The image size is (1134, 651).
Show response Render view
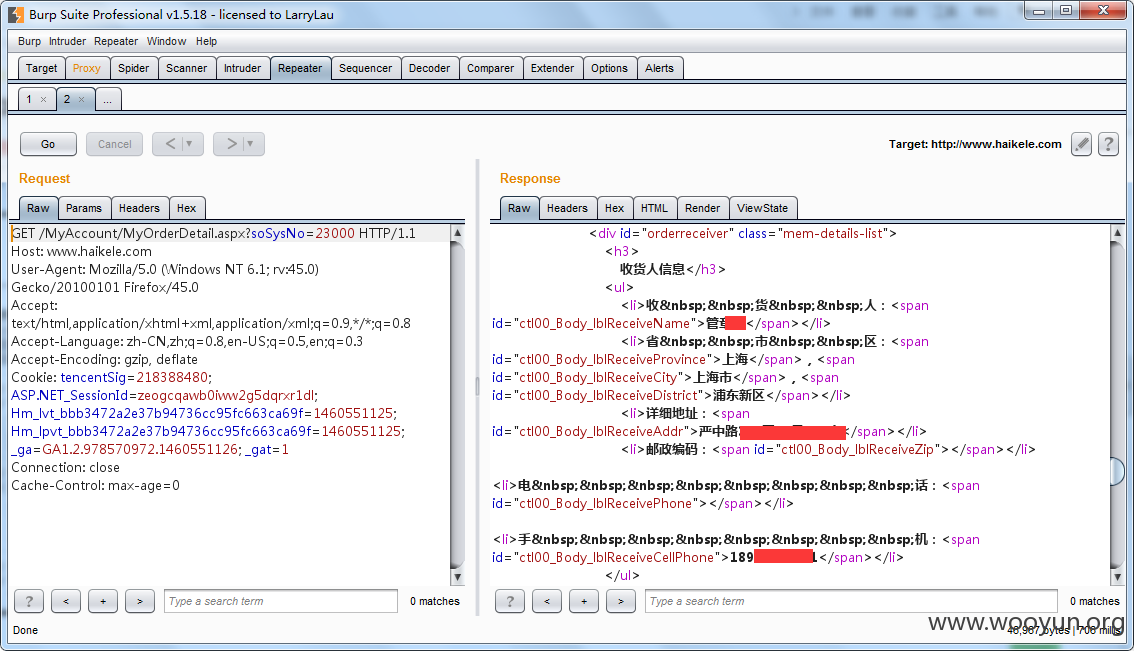click(x=702, y=208)
